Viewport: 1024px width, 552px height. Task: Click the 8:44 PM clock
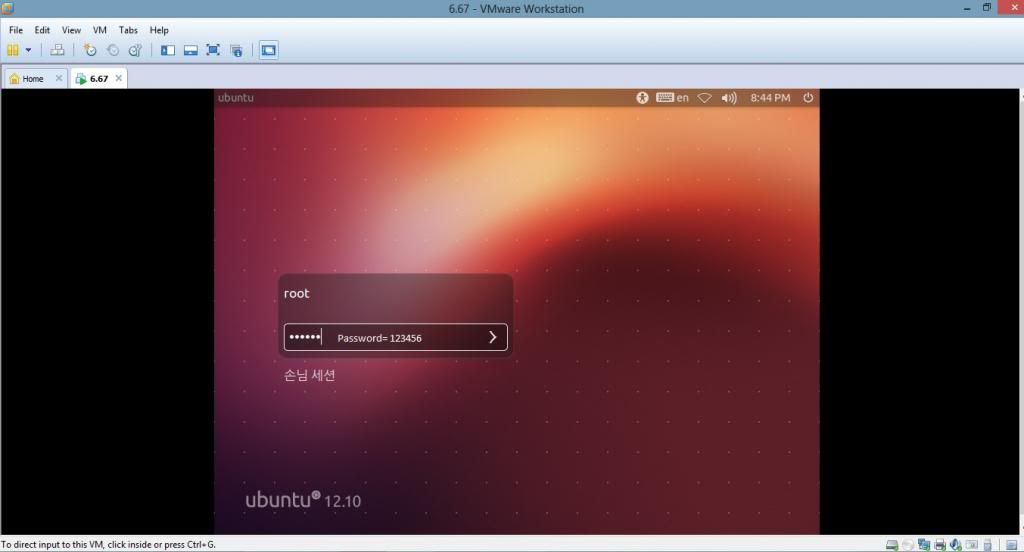tap(770, 97)
